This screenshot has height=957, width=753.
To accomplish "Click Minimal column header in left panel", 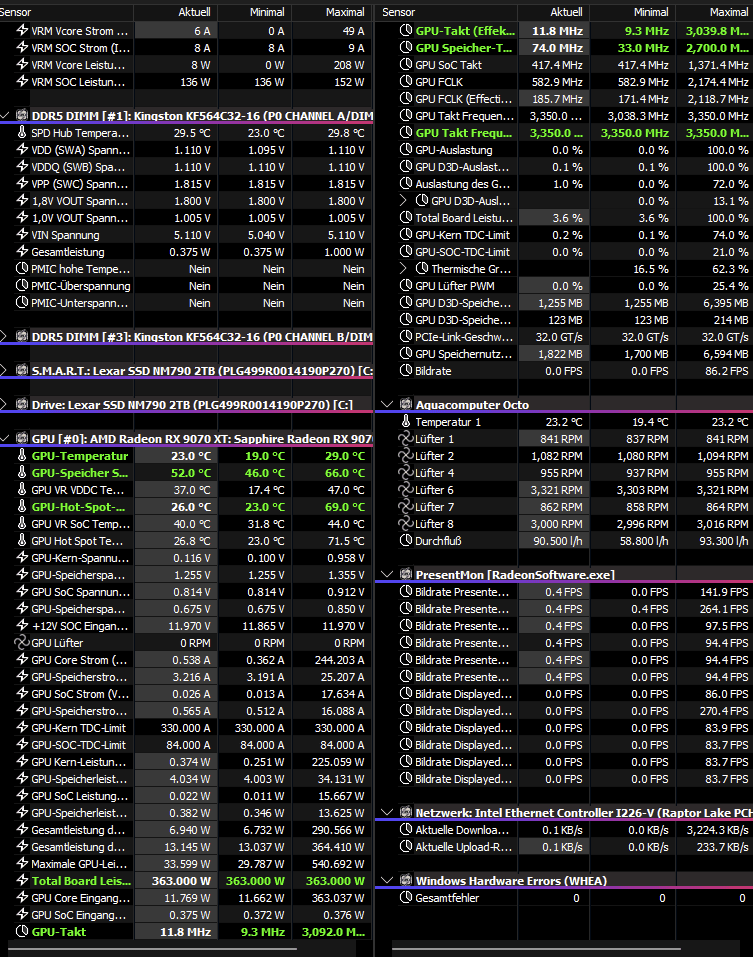I will click(254, 12).
